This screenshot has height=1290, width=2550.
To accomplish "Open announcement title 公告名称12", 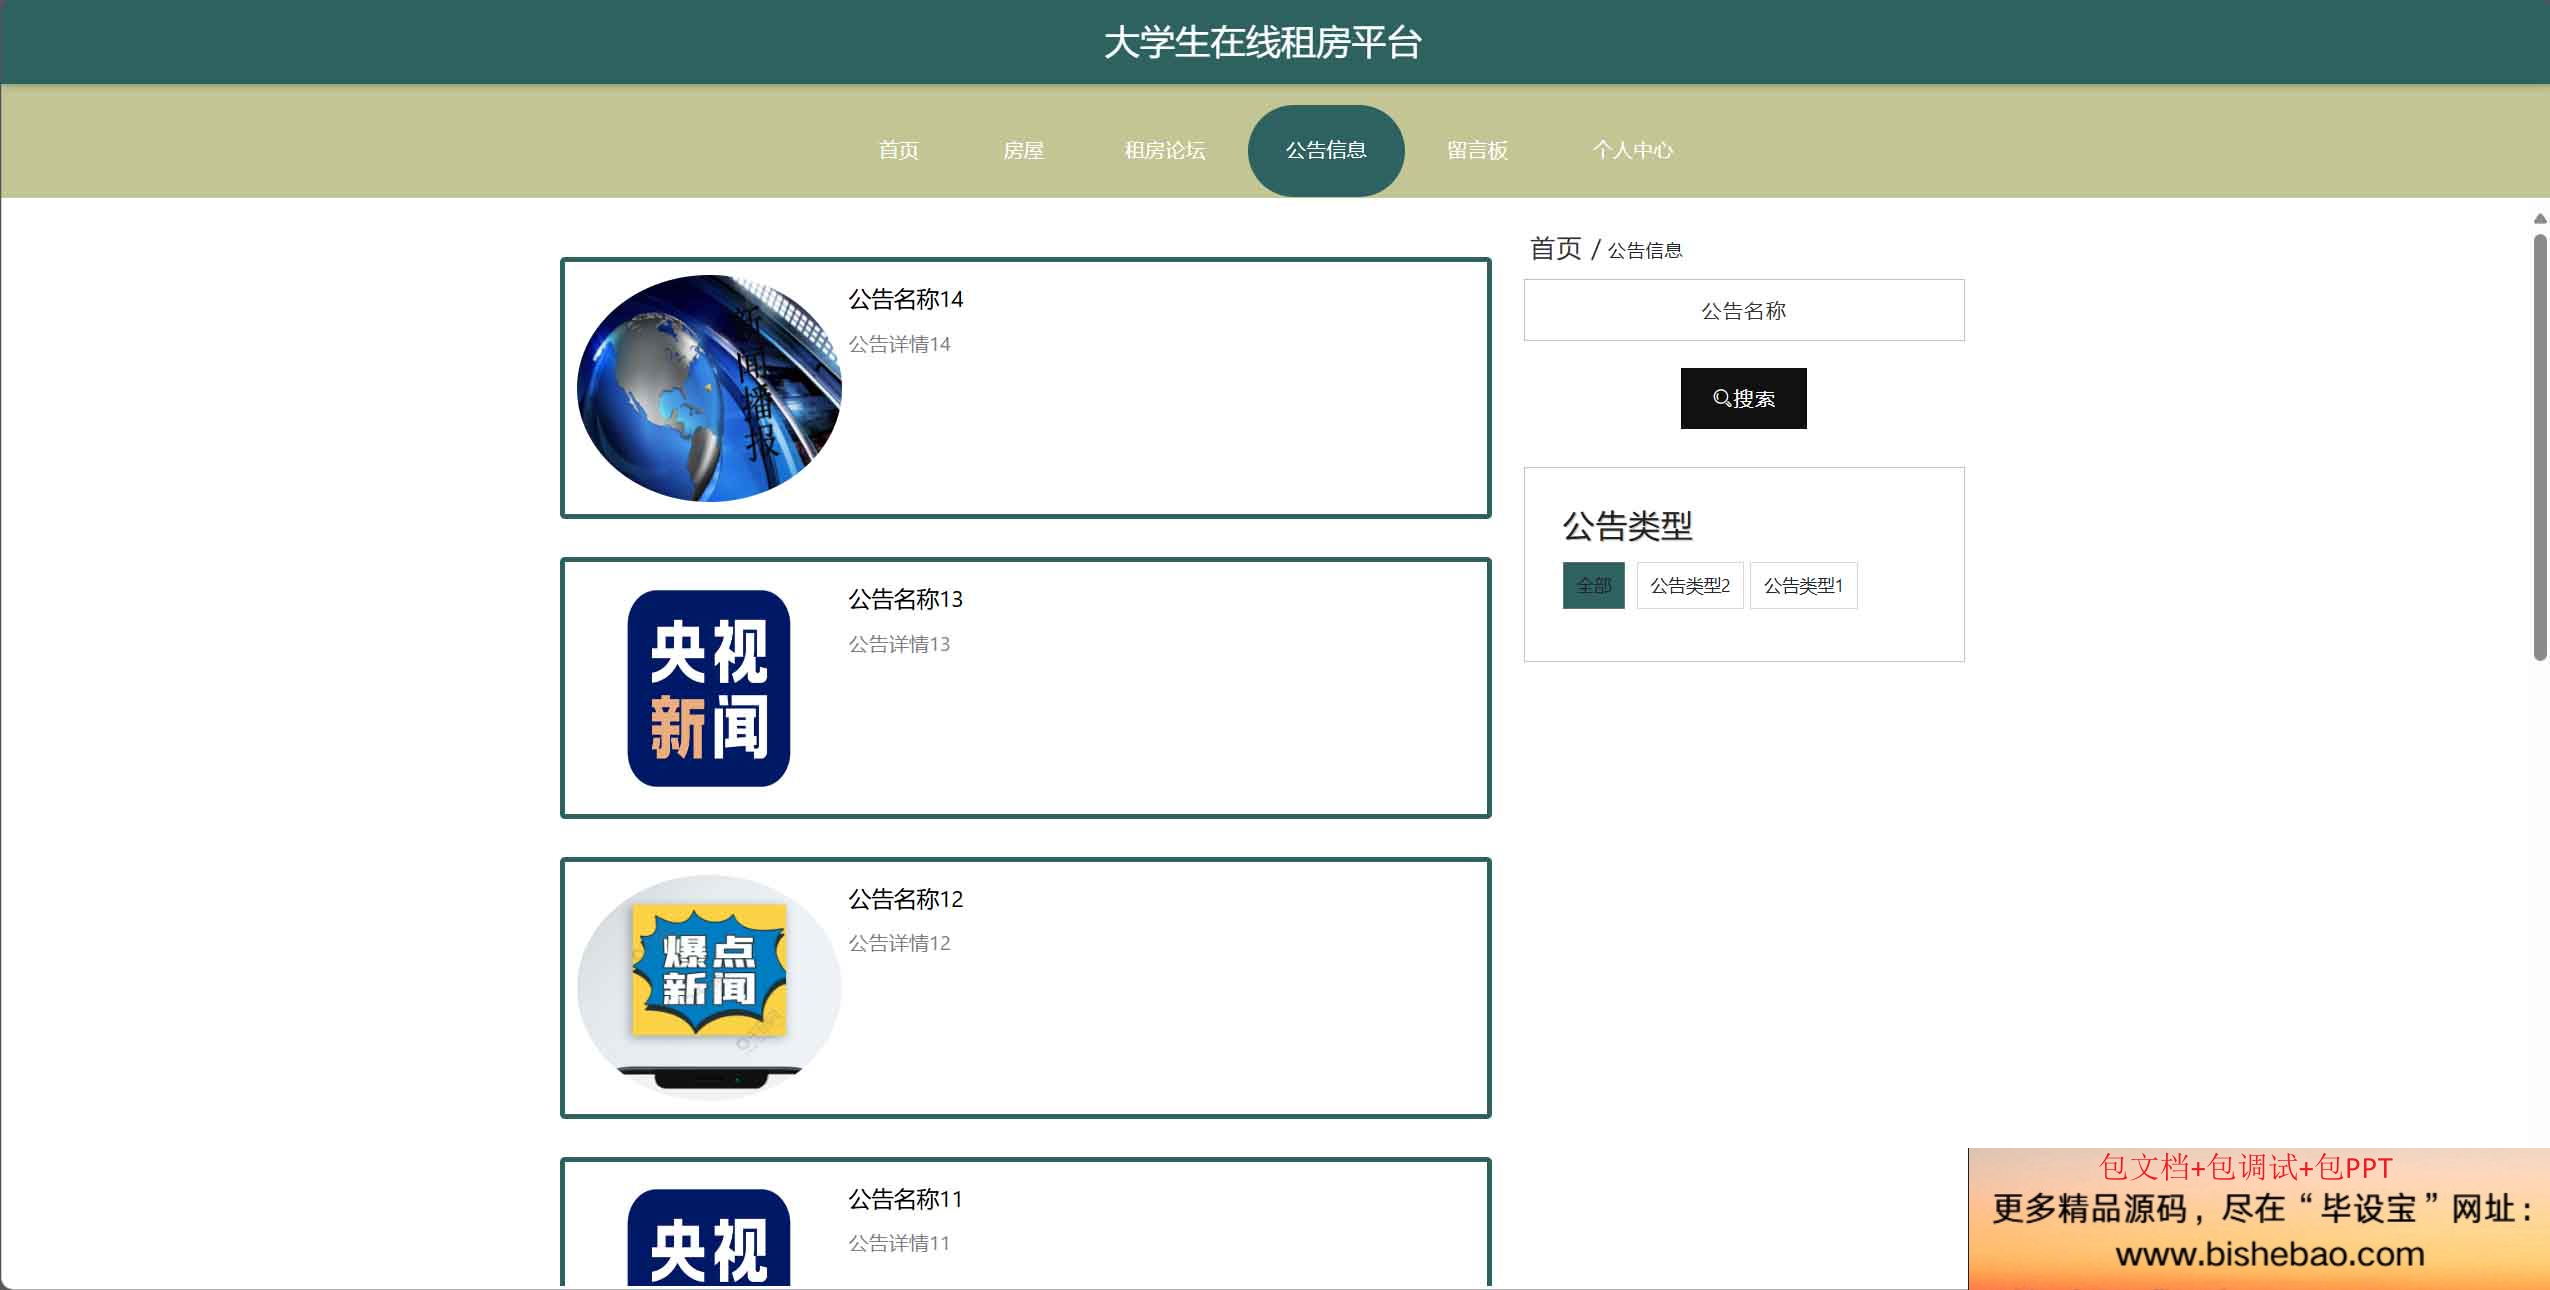I will click(x=905, y=899).
